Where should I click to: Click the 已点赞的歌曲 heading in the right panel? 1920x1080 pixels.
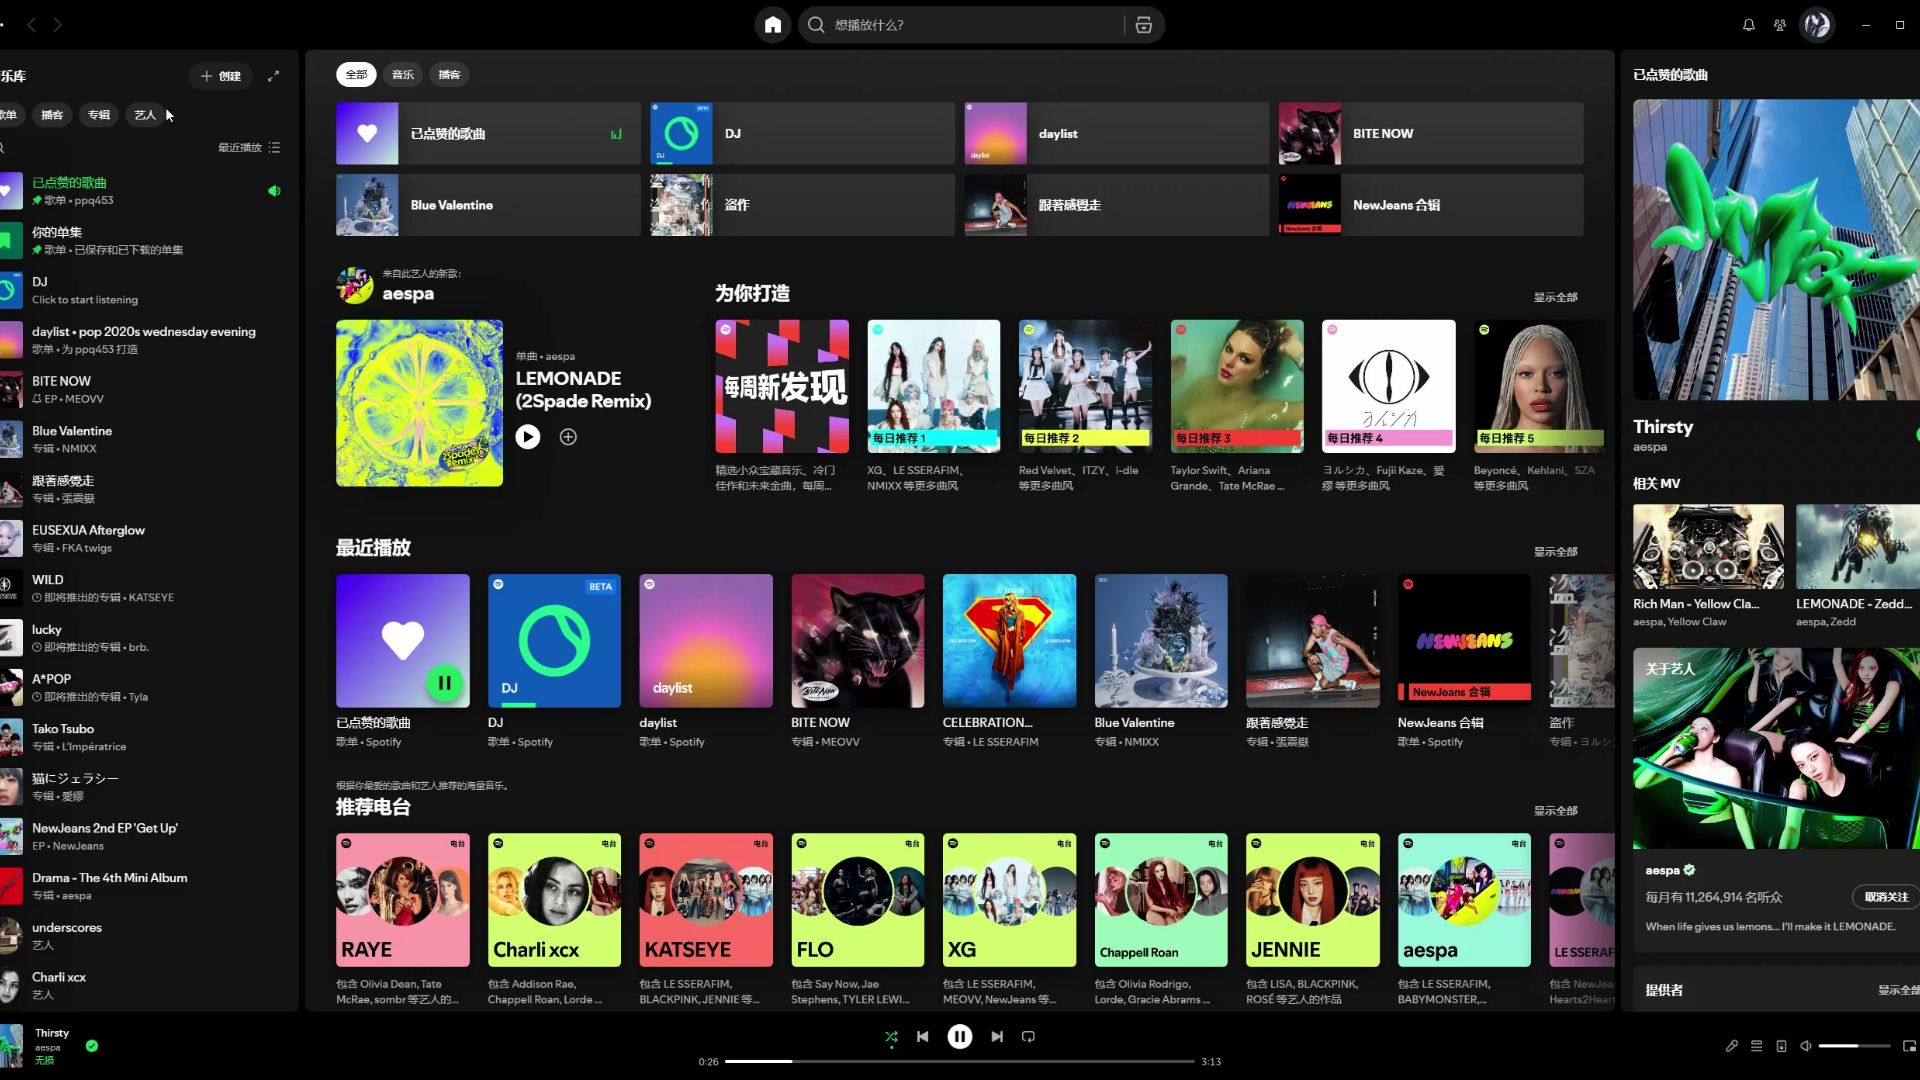pyautogui.click(x=1670, y=75)
